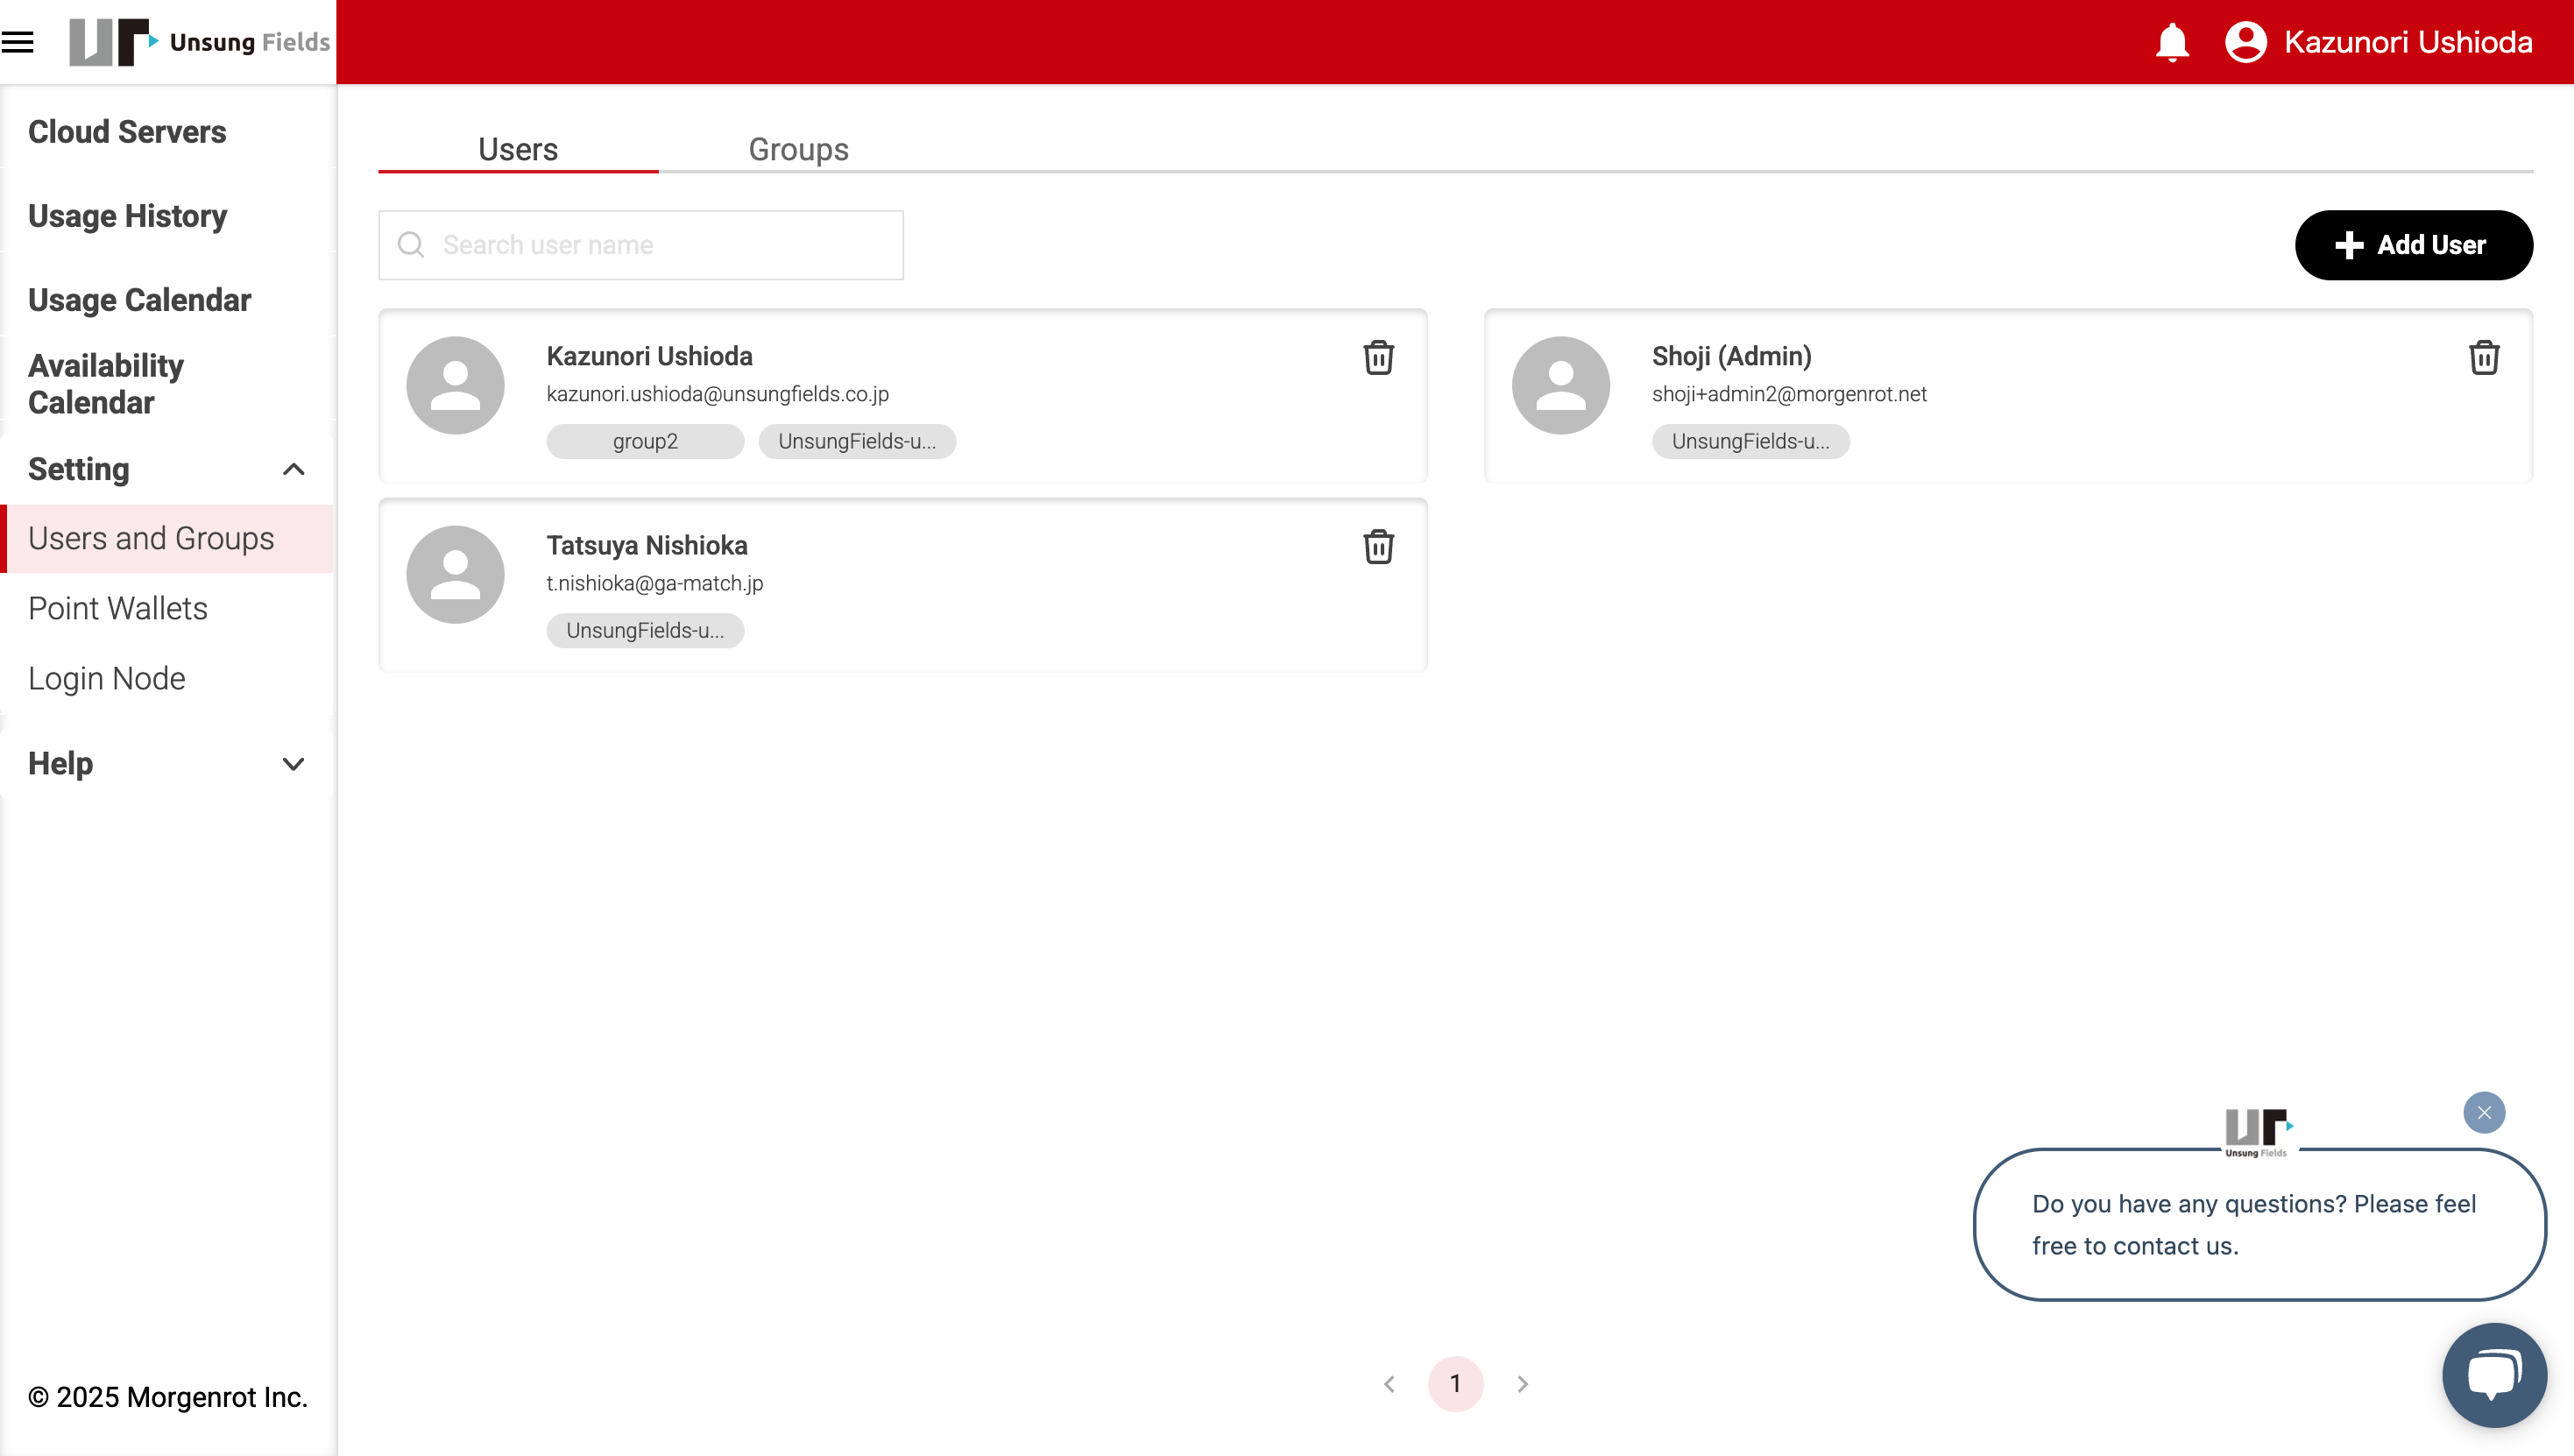Delete user Shoji (Admin) with trash icon
This screenshot has height=1456, width=2574.
tap(2483, 357)
